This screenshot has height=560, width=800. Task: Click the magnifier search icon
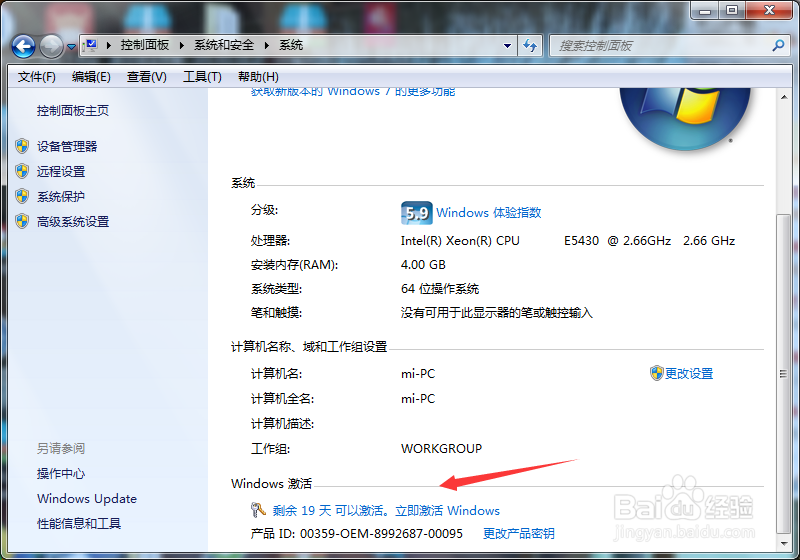point(779,46)
